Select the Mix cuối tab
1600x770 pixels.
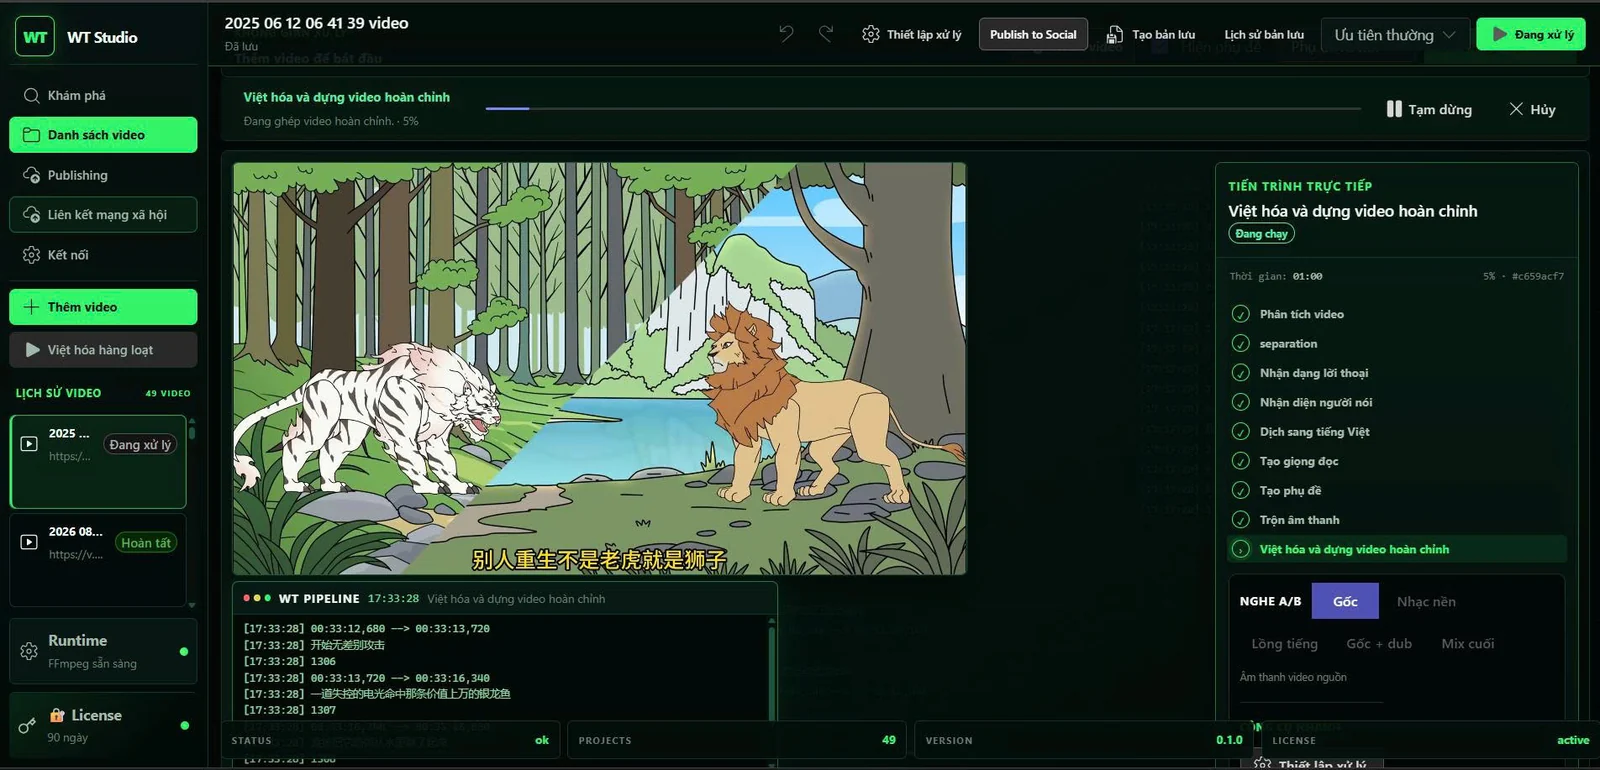click(x=1468, y=644)
